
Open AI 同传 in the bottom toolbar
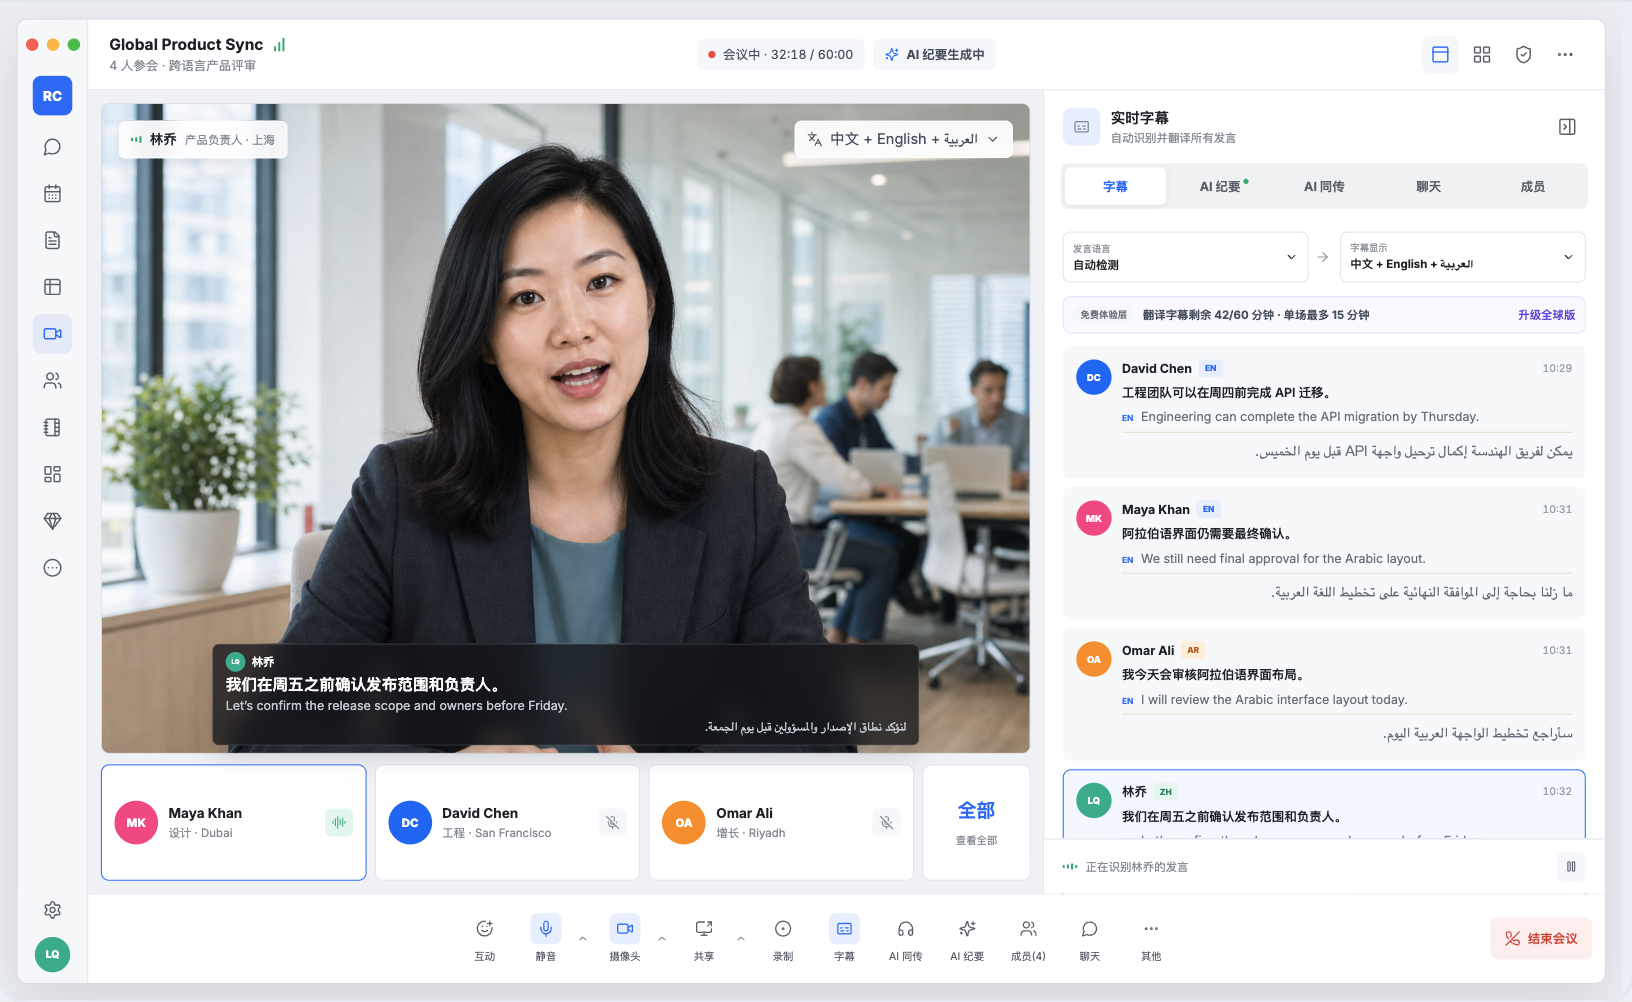pyautogui.click(x=906, y=940)
